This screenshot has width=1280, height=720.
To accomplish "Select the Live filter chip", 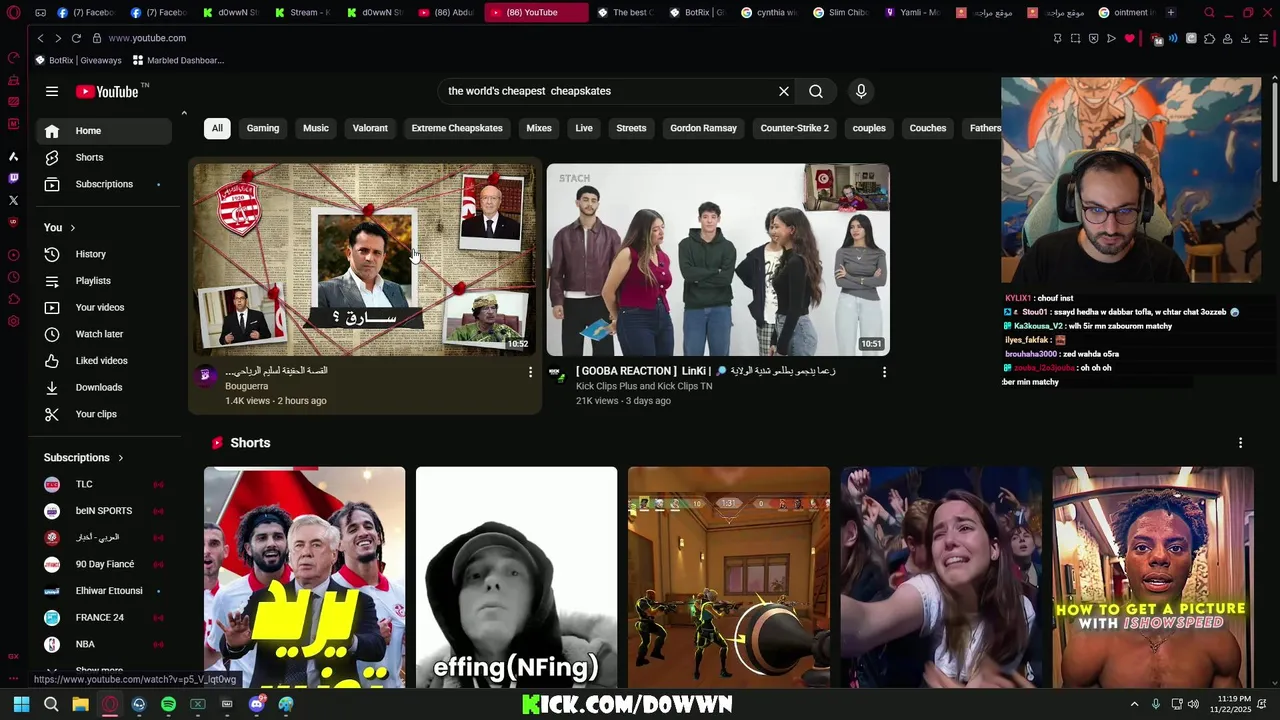I will click(584, 128).
